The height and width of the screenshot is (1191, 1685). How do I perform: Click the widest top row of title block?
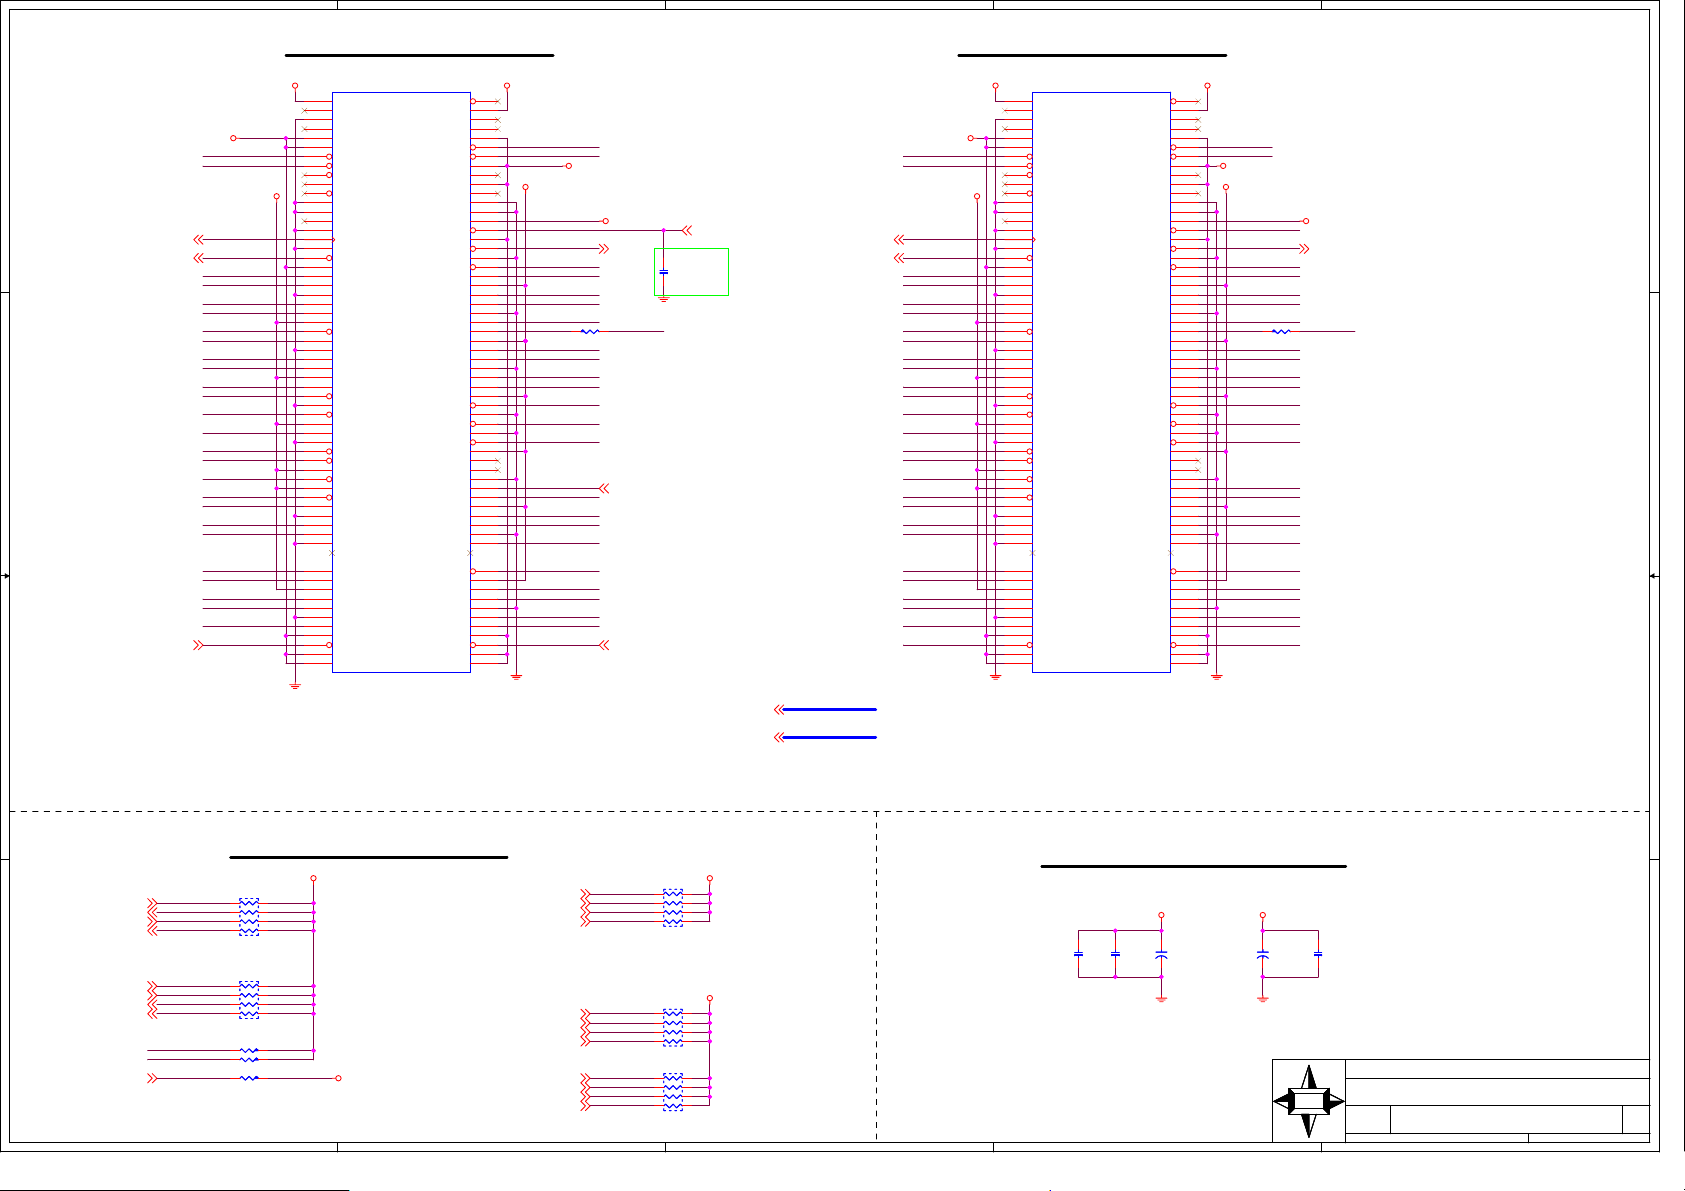click(x=1497, y=1069)
